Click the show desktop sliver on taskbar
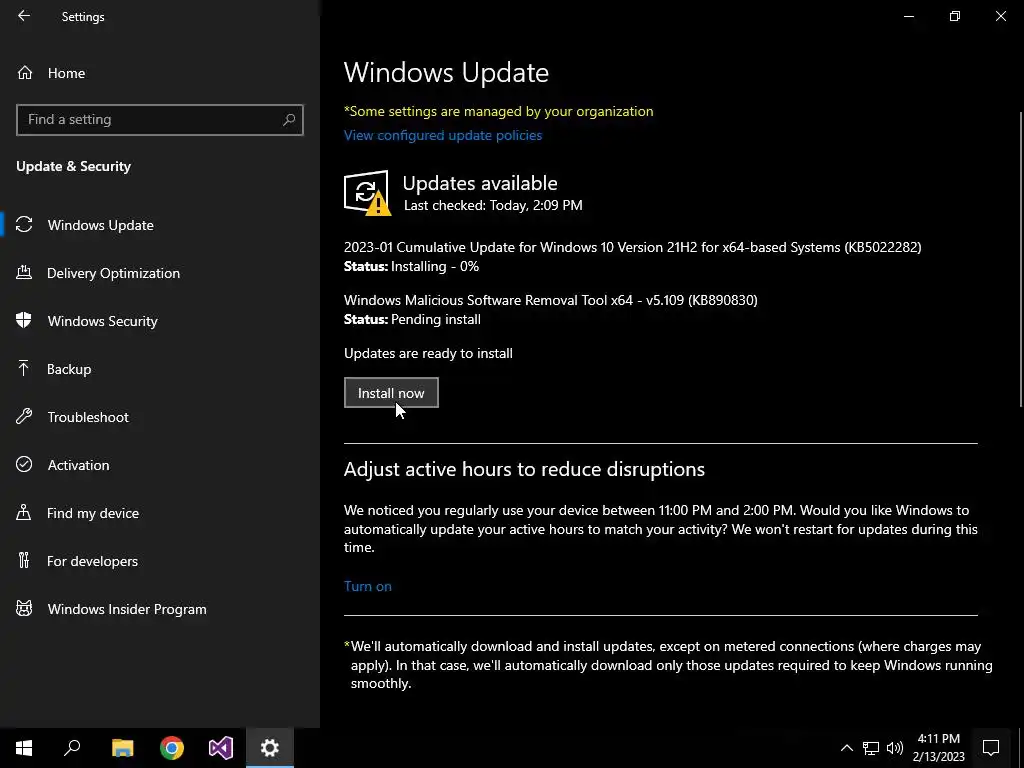Screen dimensions: 1024x768 pos(1021,748)
